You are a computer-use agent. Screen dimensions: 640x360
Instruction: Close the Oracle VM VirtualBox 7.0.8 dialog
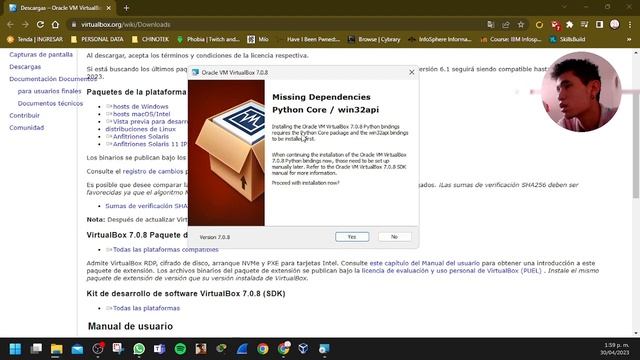click(411, 72)
